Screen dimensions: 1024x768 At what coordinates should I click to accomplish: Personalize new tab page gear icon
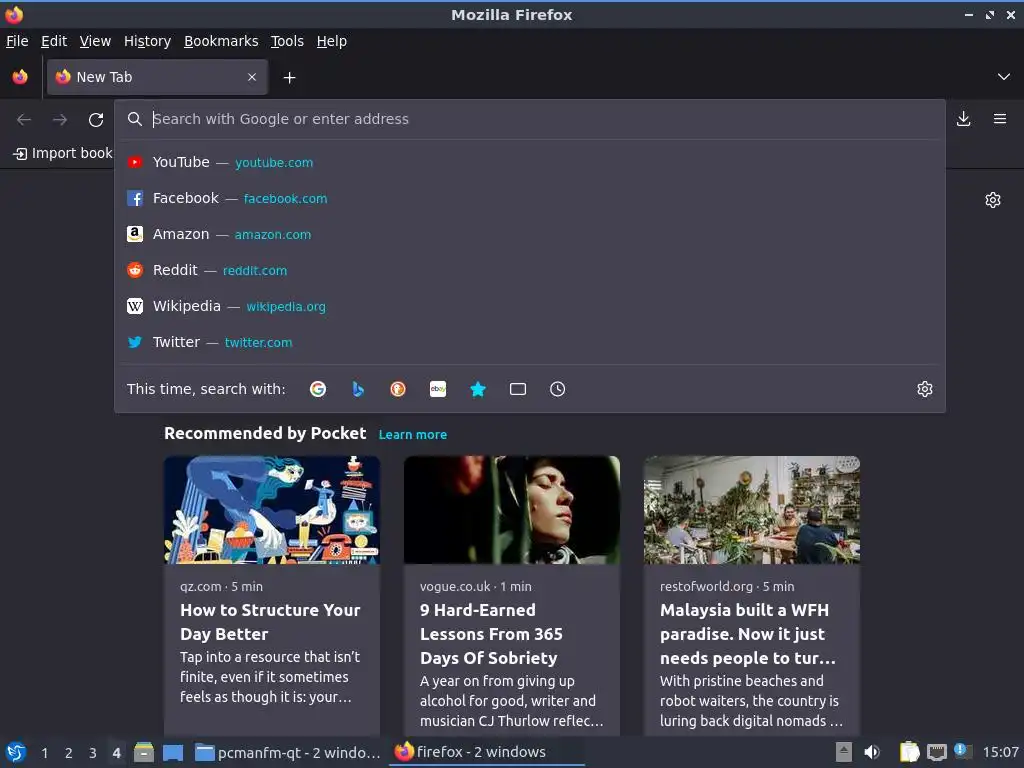(993, 200)
